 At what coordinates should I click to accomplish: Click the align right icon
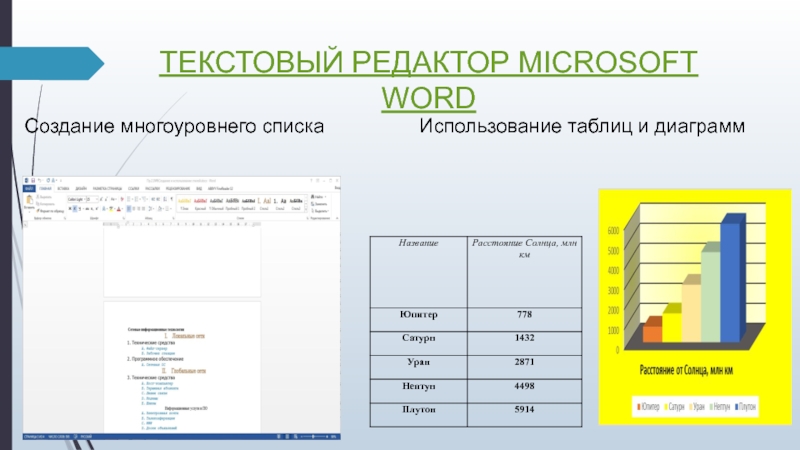(139, 209)
